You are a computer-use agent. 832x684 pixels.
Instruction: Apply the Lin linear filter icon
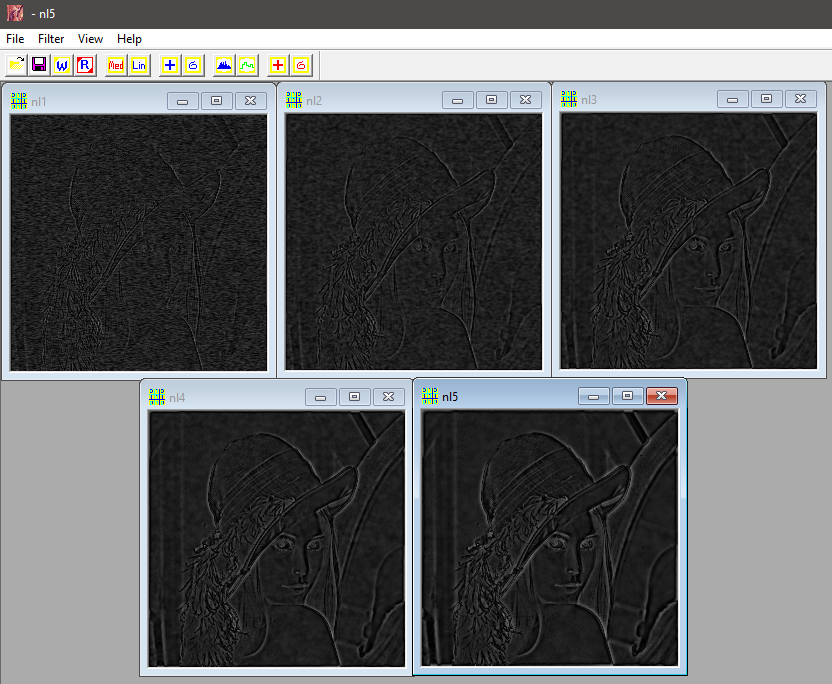tap(139, 65)
